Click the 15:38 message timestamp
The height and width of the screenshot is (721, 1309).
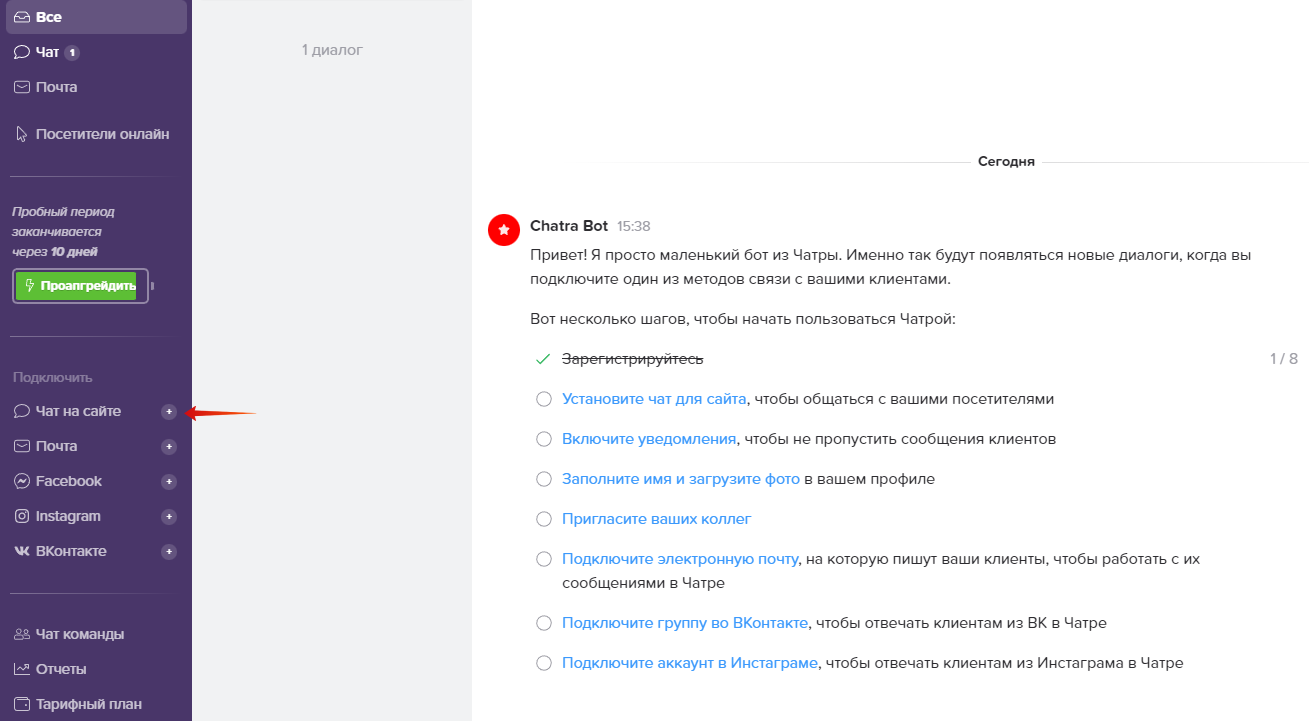[x=634, y=227]
